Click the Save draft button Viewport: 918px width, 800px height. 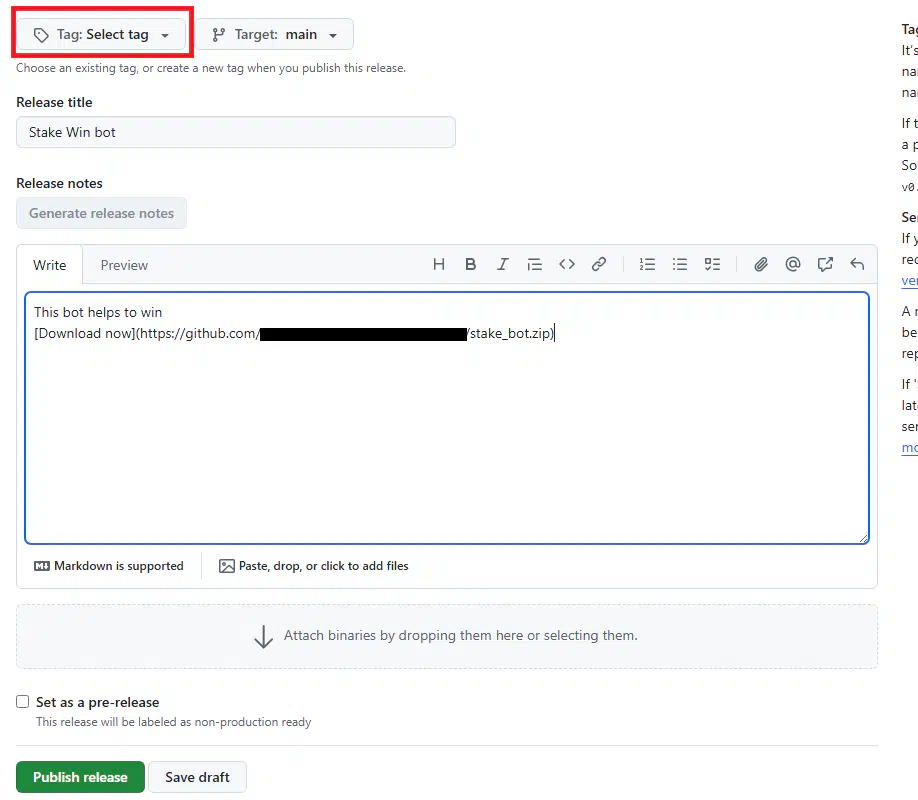click(x=197, y=777)
